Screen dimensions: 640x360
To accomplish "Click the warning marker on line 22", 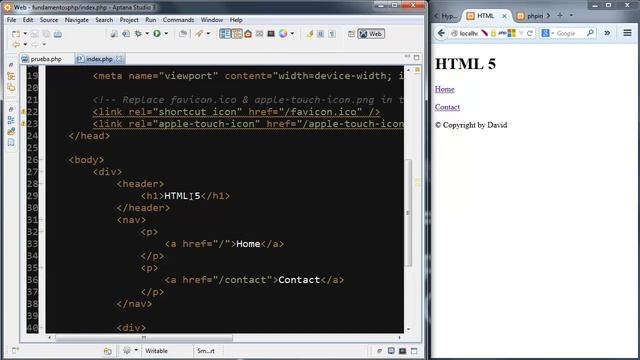I will coord(23,112).
